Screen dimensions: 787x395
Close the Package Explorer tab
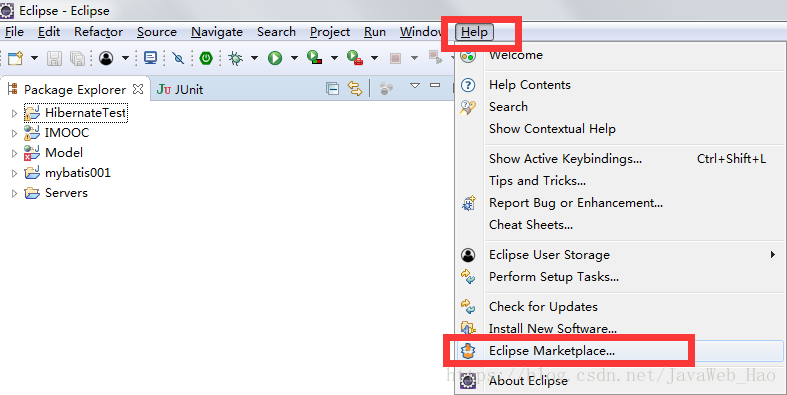[138, 89]
